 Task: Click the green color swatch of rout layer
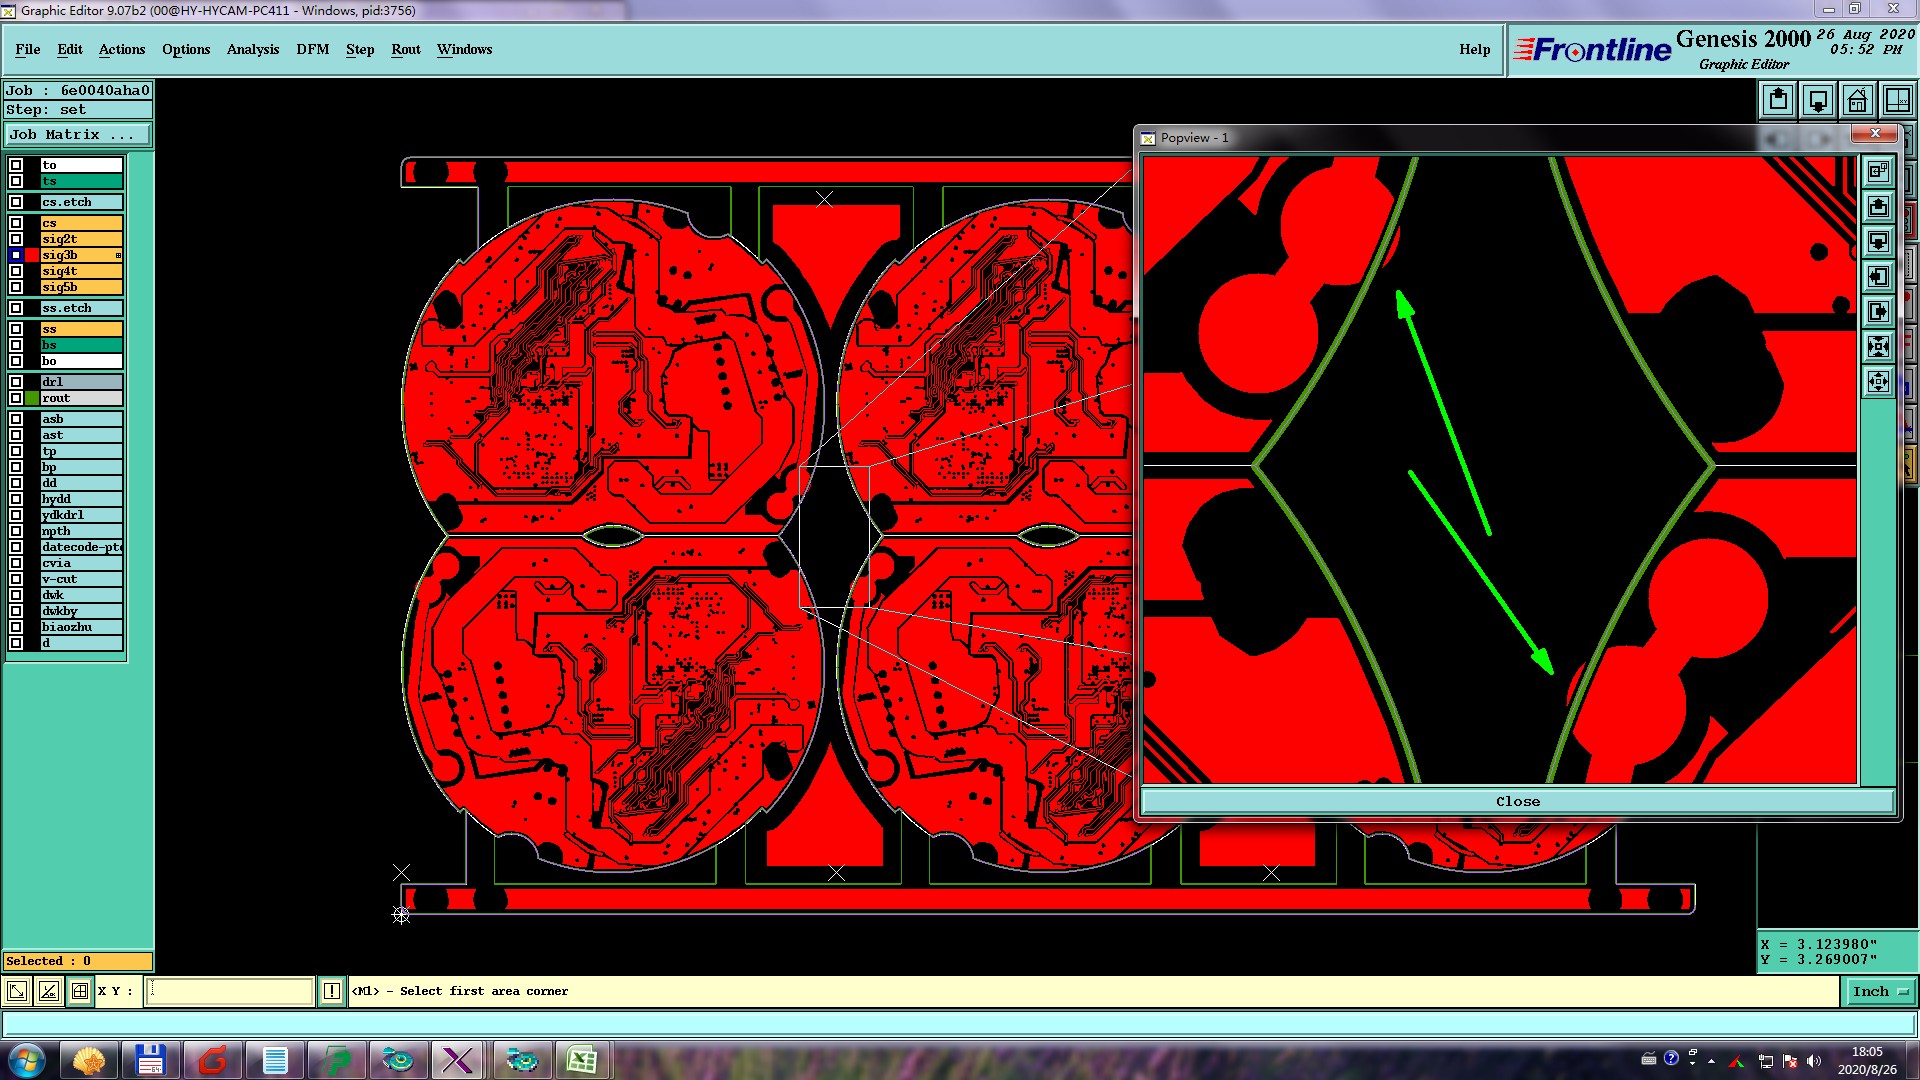pos(32,398)
